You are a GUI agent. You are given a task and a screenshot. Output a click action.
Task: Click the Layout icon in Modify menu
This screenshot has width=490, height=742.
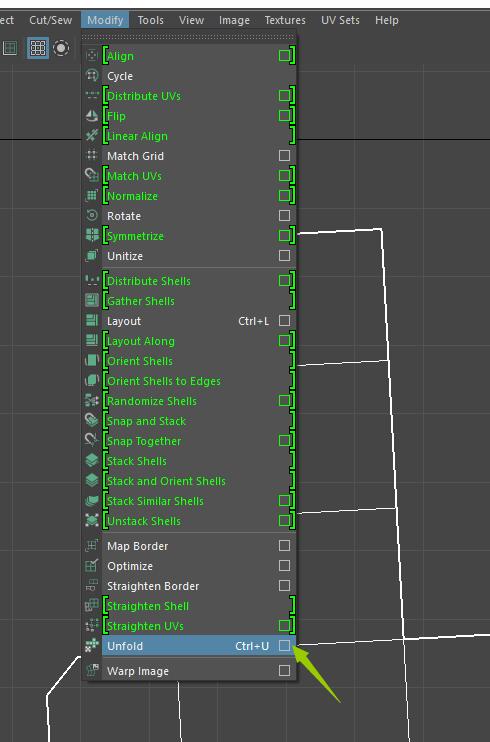(92, 321)
